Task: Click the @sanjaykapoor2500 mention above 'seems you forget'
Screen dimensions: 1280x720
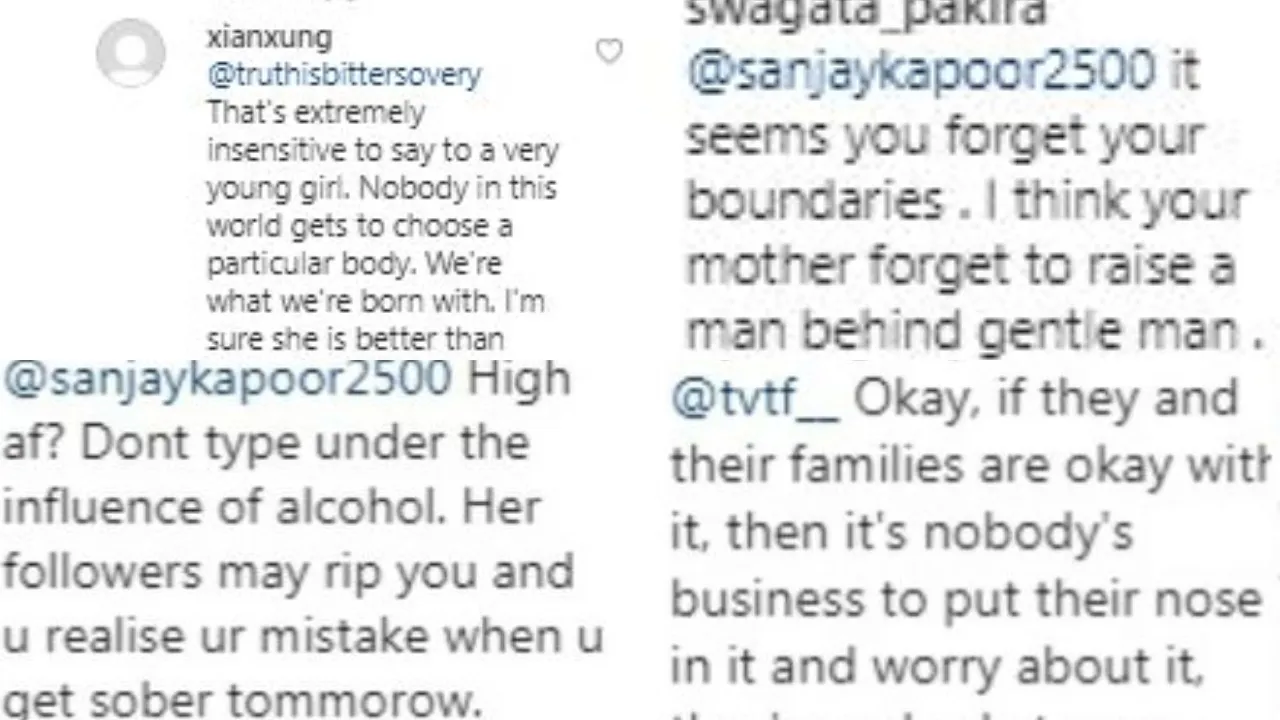Action: 921,71
